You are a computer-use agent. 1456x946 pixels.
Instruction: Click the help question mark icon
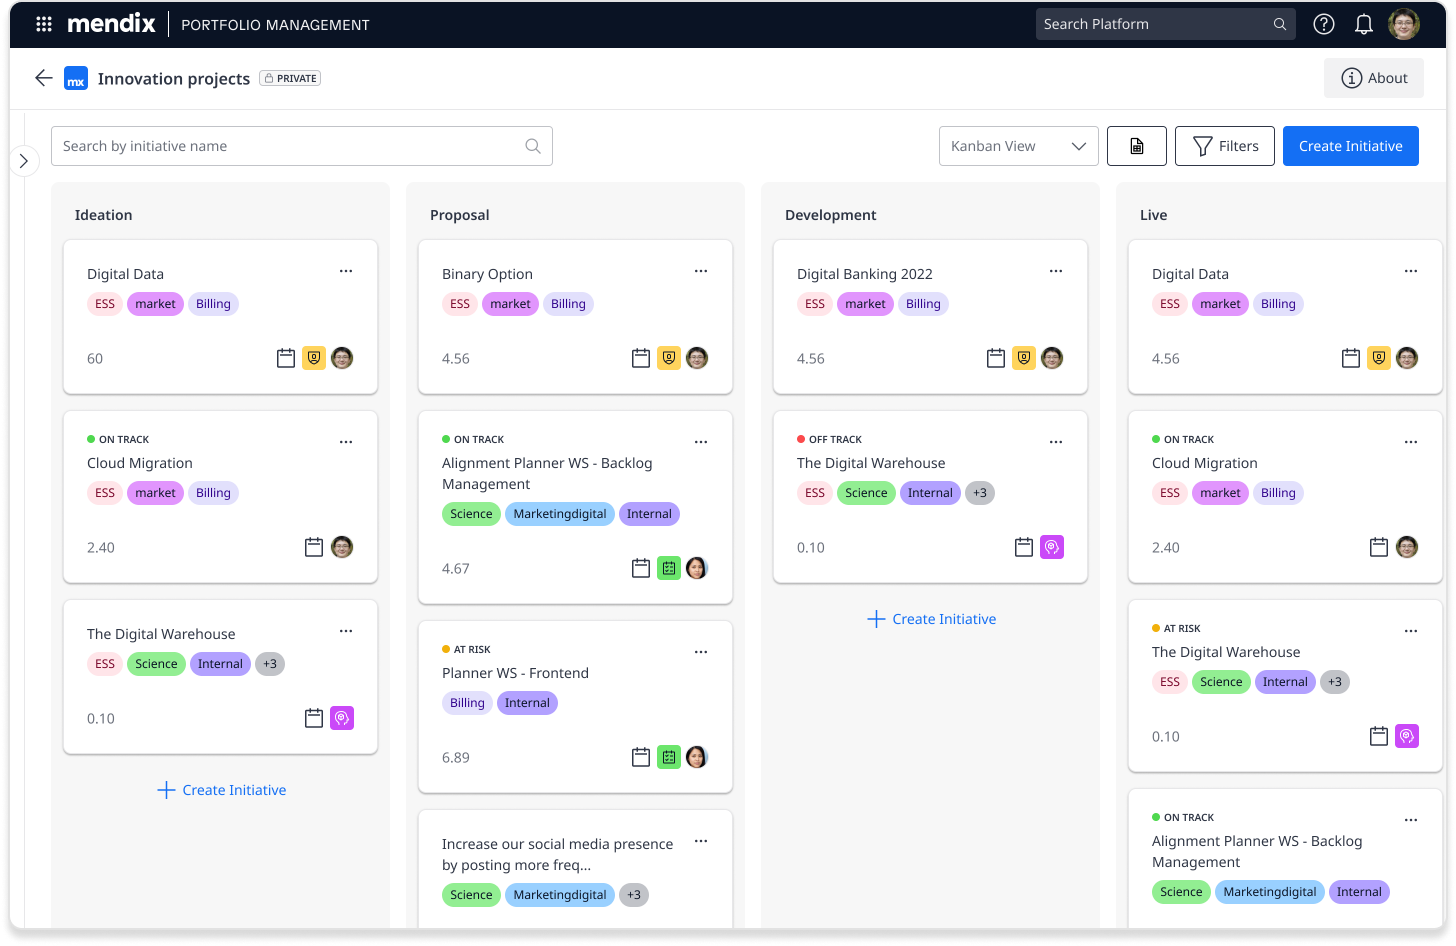point(1323,24)
